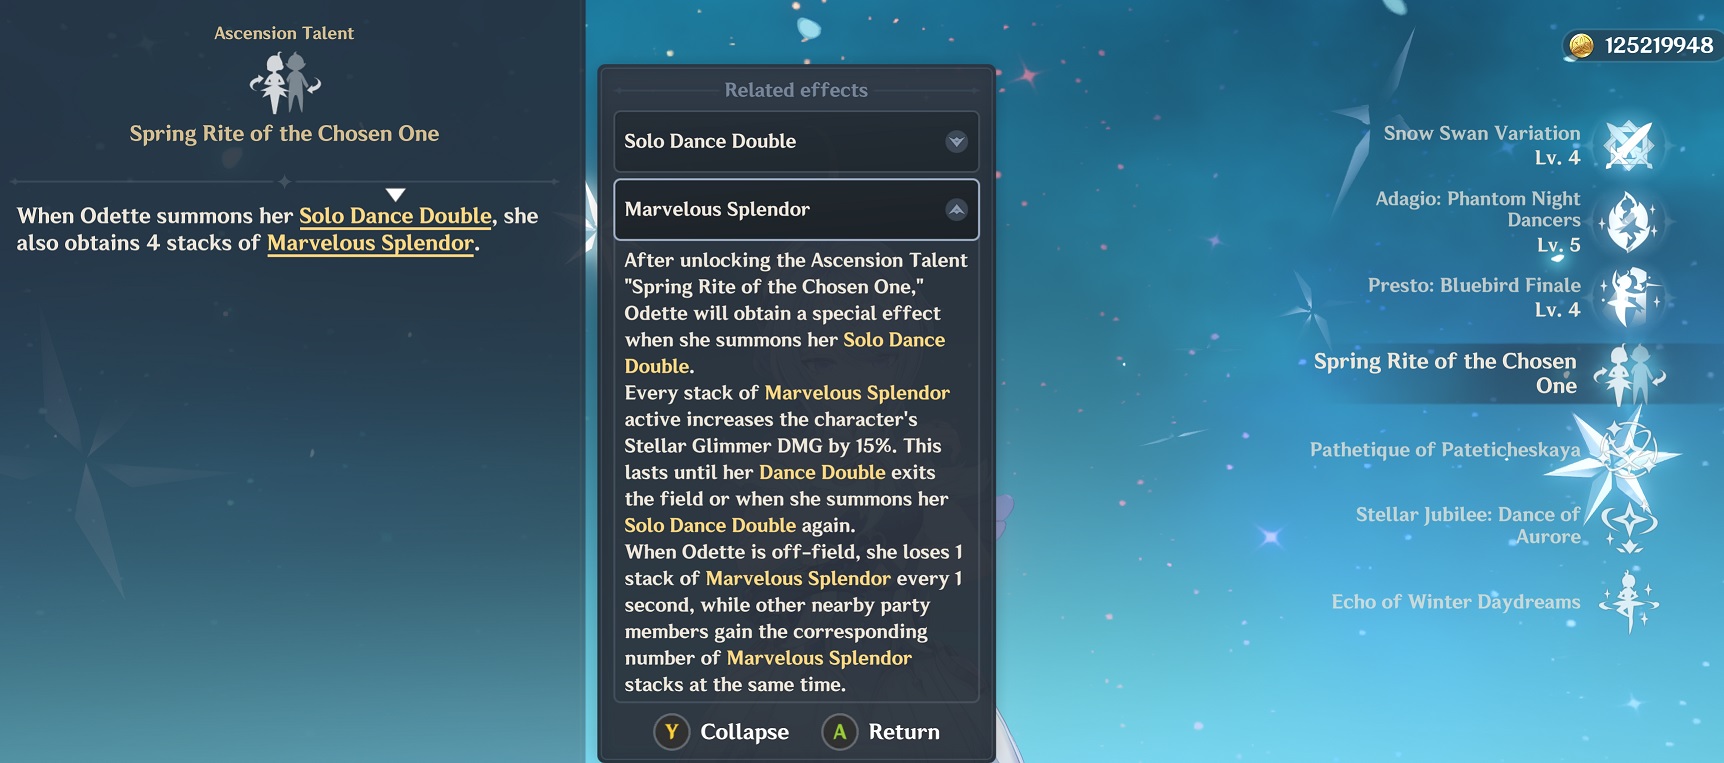
Task: Open the Echo of Winter Daydreams icon
Action: pyautogui.click(x=1629, y=602)
